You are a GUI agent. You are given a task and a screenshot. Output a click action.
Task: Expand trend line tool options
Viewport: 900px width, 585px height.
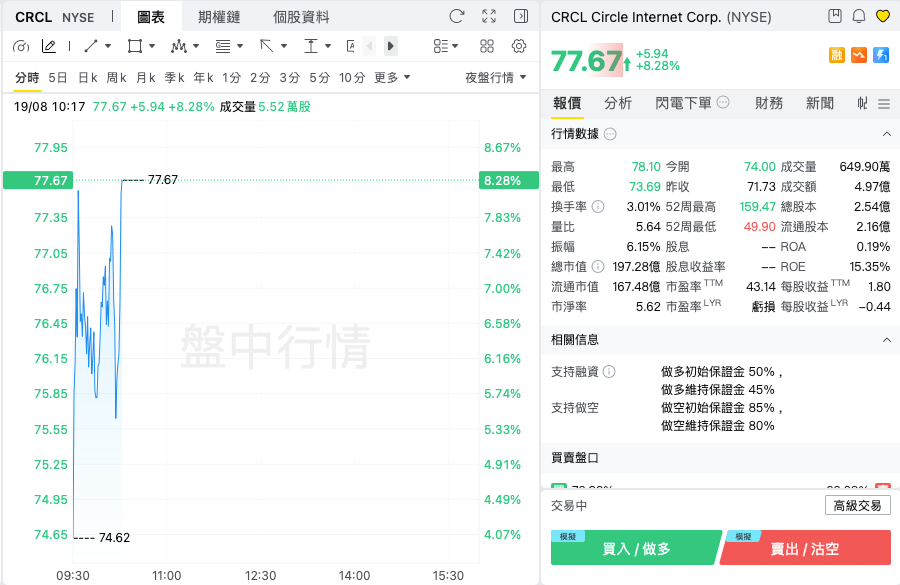click(x=108, y=46)
